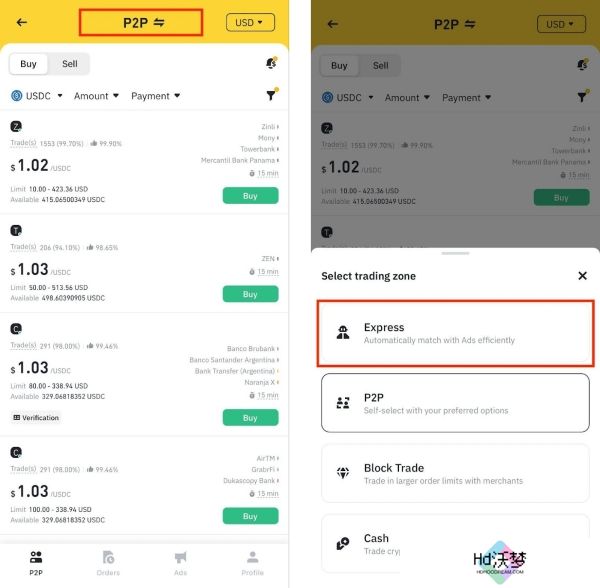Open the price alert bell icon
This screenshot has height=588, width=600.
tap(271, 63)
